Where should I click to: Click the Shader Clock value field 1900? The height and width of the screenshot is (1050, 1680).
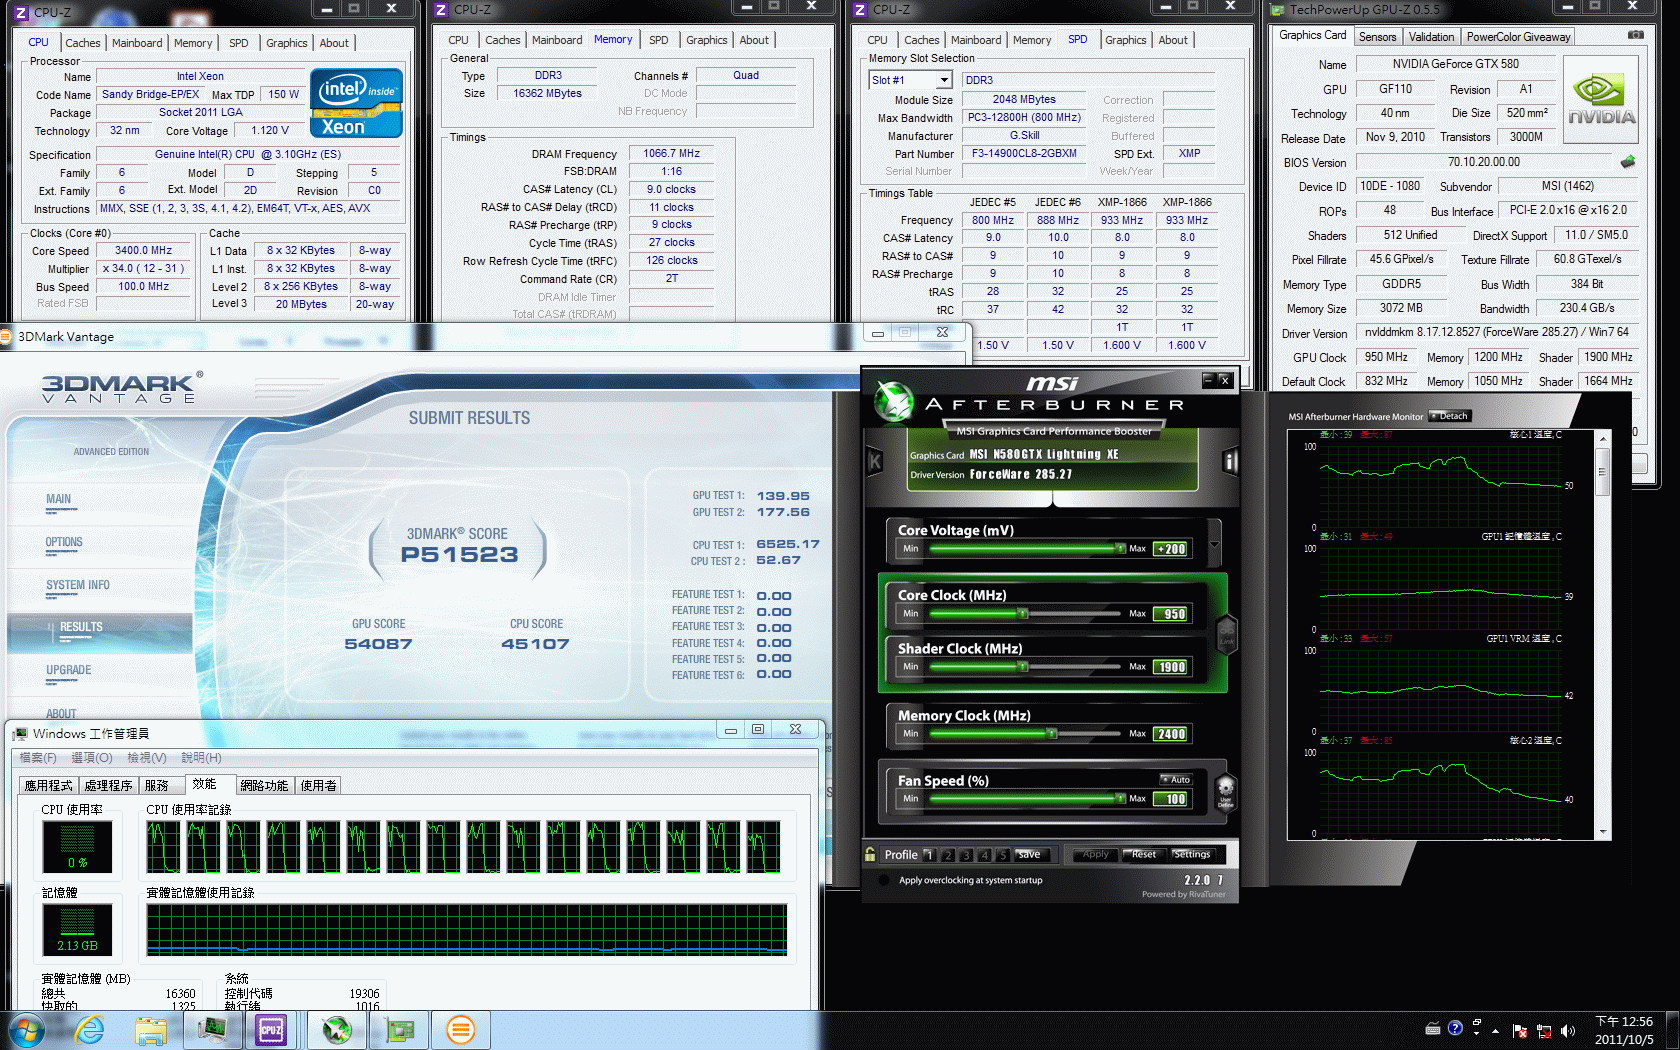click(x=1171, y=667)
